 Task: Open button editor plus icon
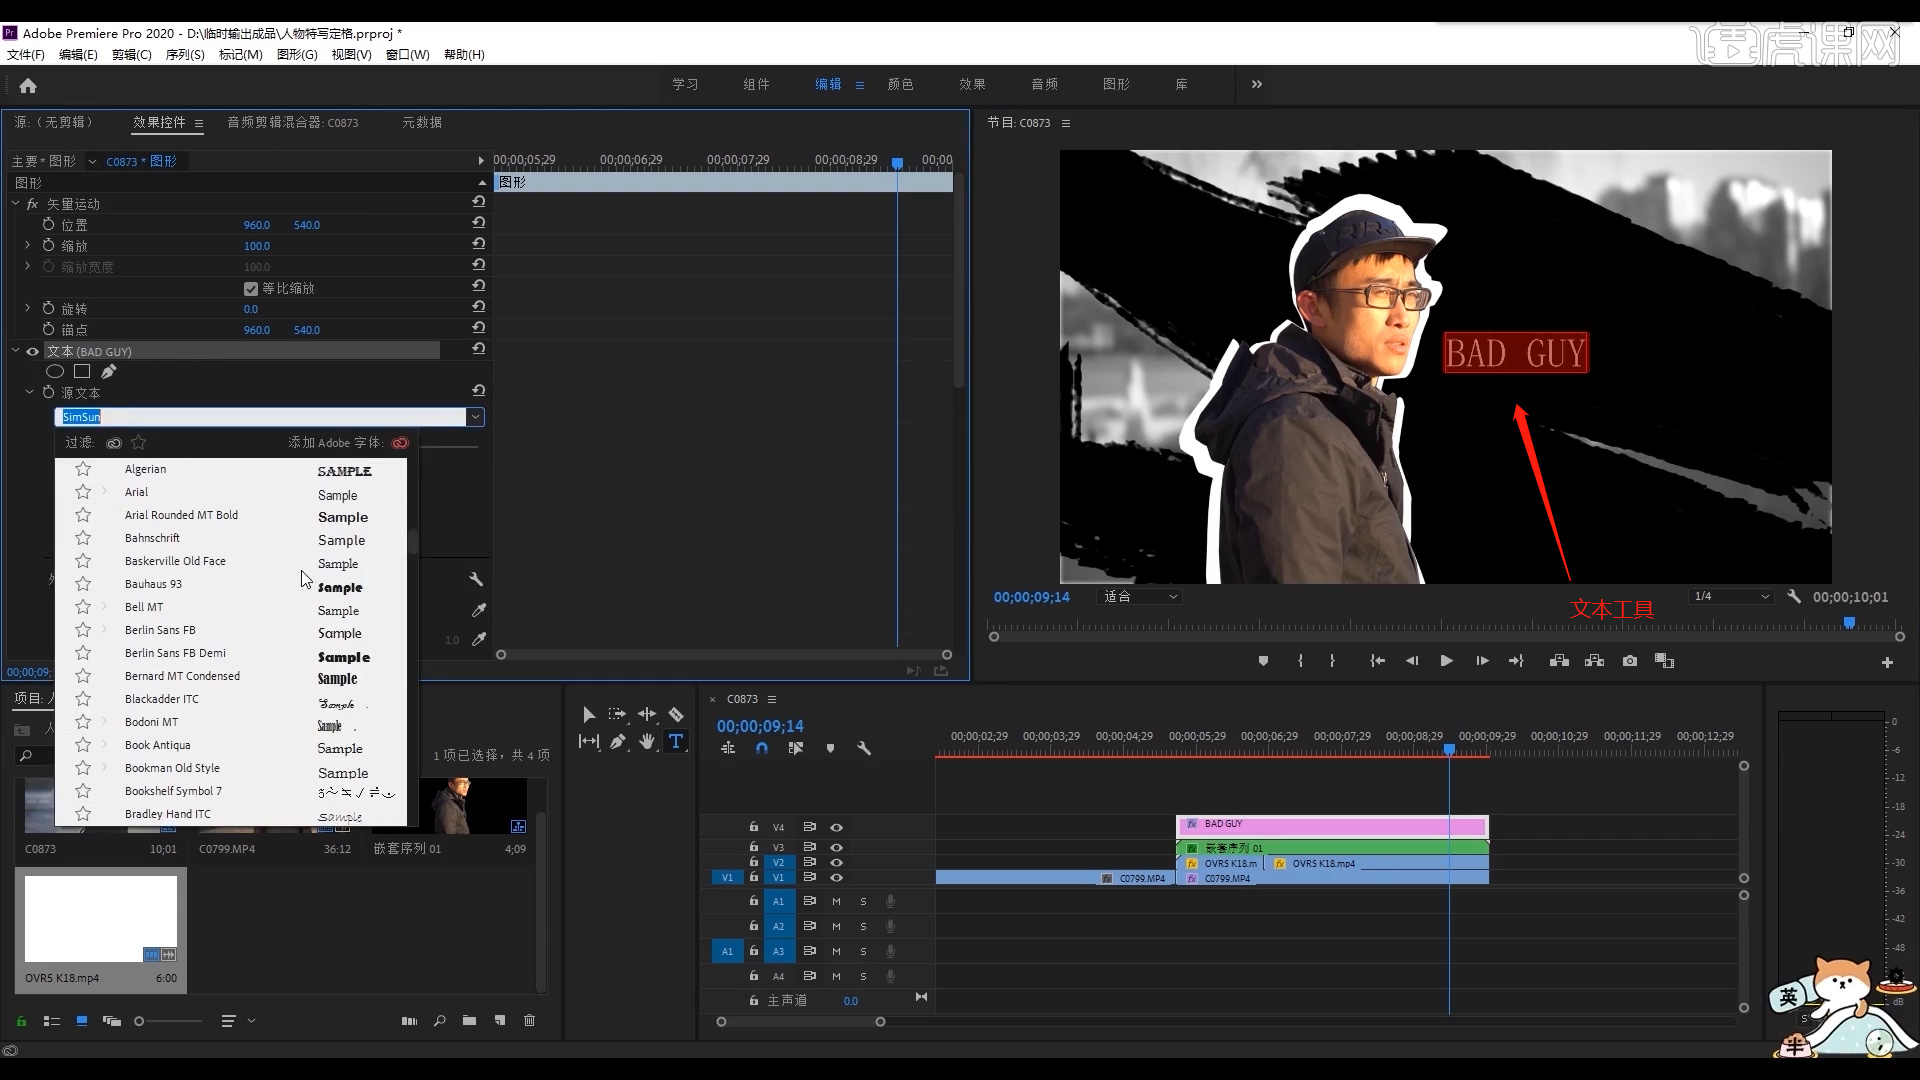(x=1887, y=662)
